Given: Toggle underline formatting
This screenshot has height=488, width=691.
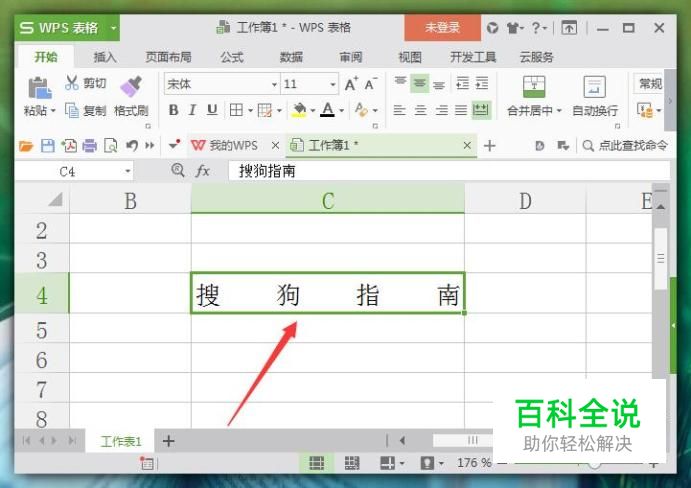Looking at the screenshot, I should pyautogui.click(x=212, y=110).
